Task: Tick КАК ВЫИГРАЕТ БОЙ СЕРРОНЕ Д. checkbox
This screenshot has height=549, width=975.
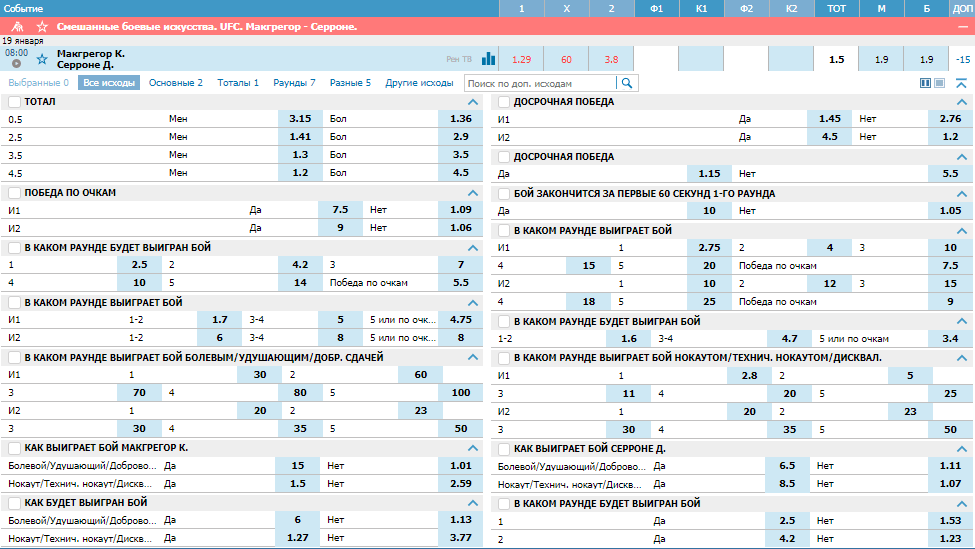Action: pyautogui.click(x=504, y=449)
